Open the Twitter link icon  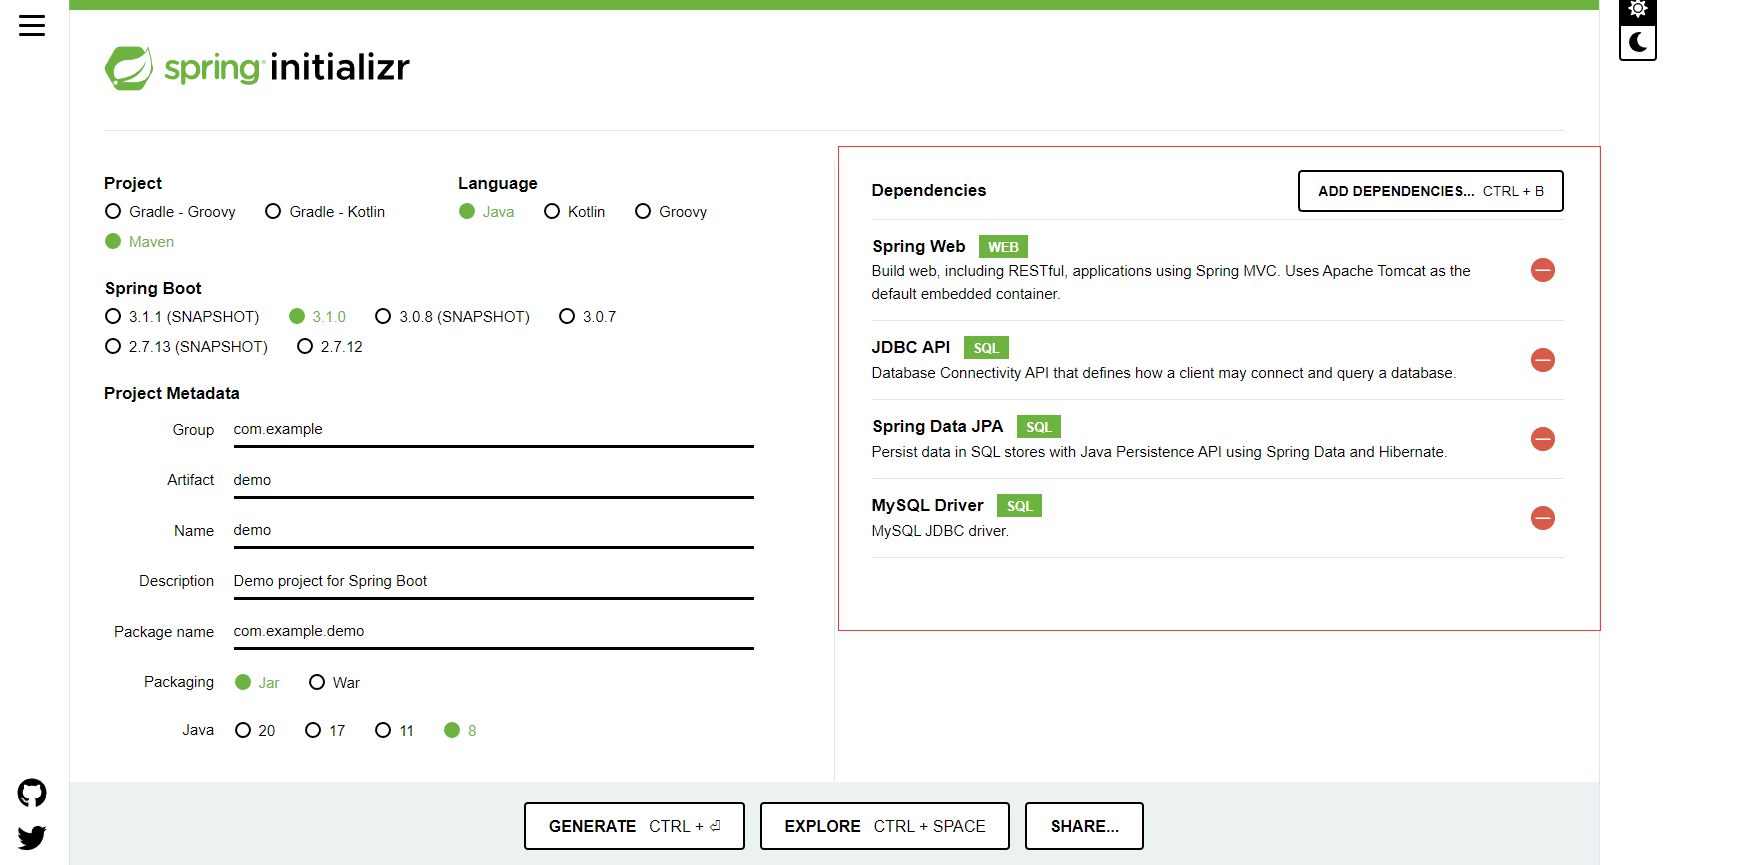point(32,837)
